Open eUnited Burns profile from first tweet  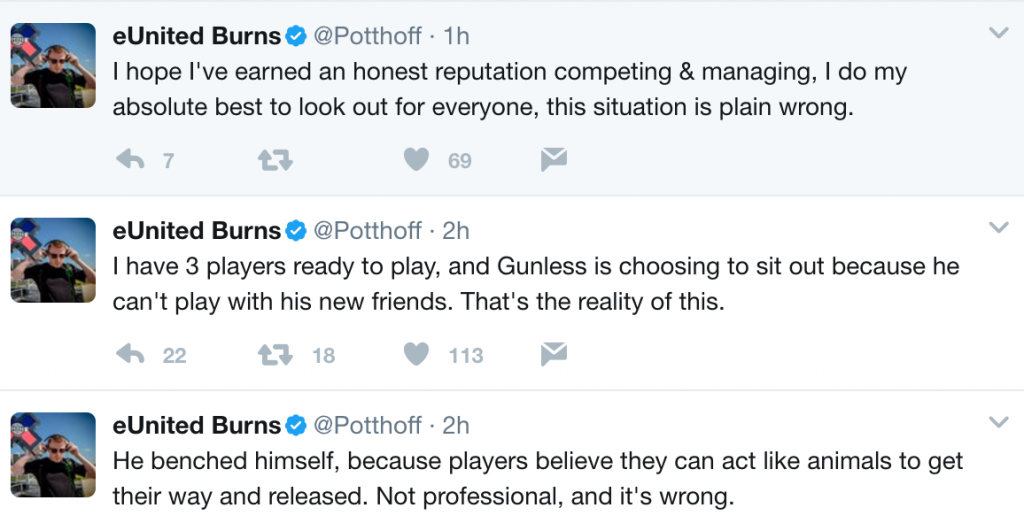click(197, 36)
